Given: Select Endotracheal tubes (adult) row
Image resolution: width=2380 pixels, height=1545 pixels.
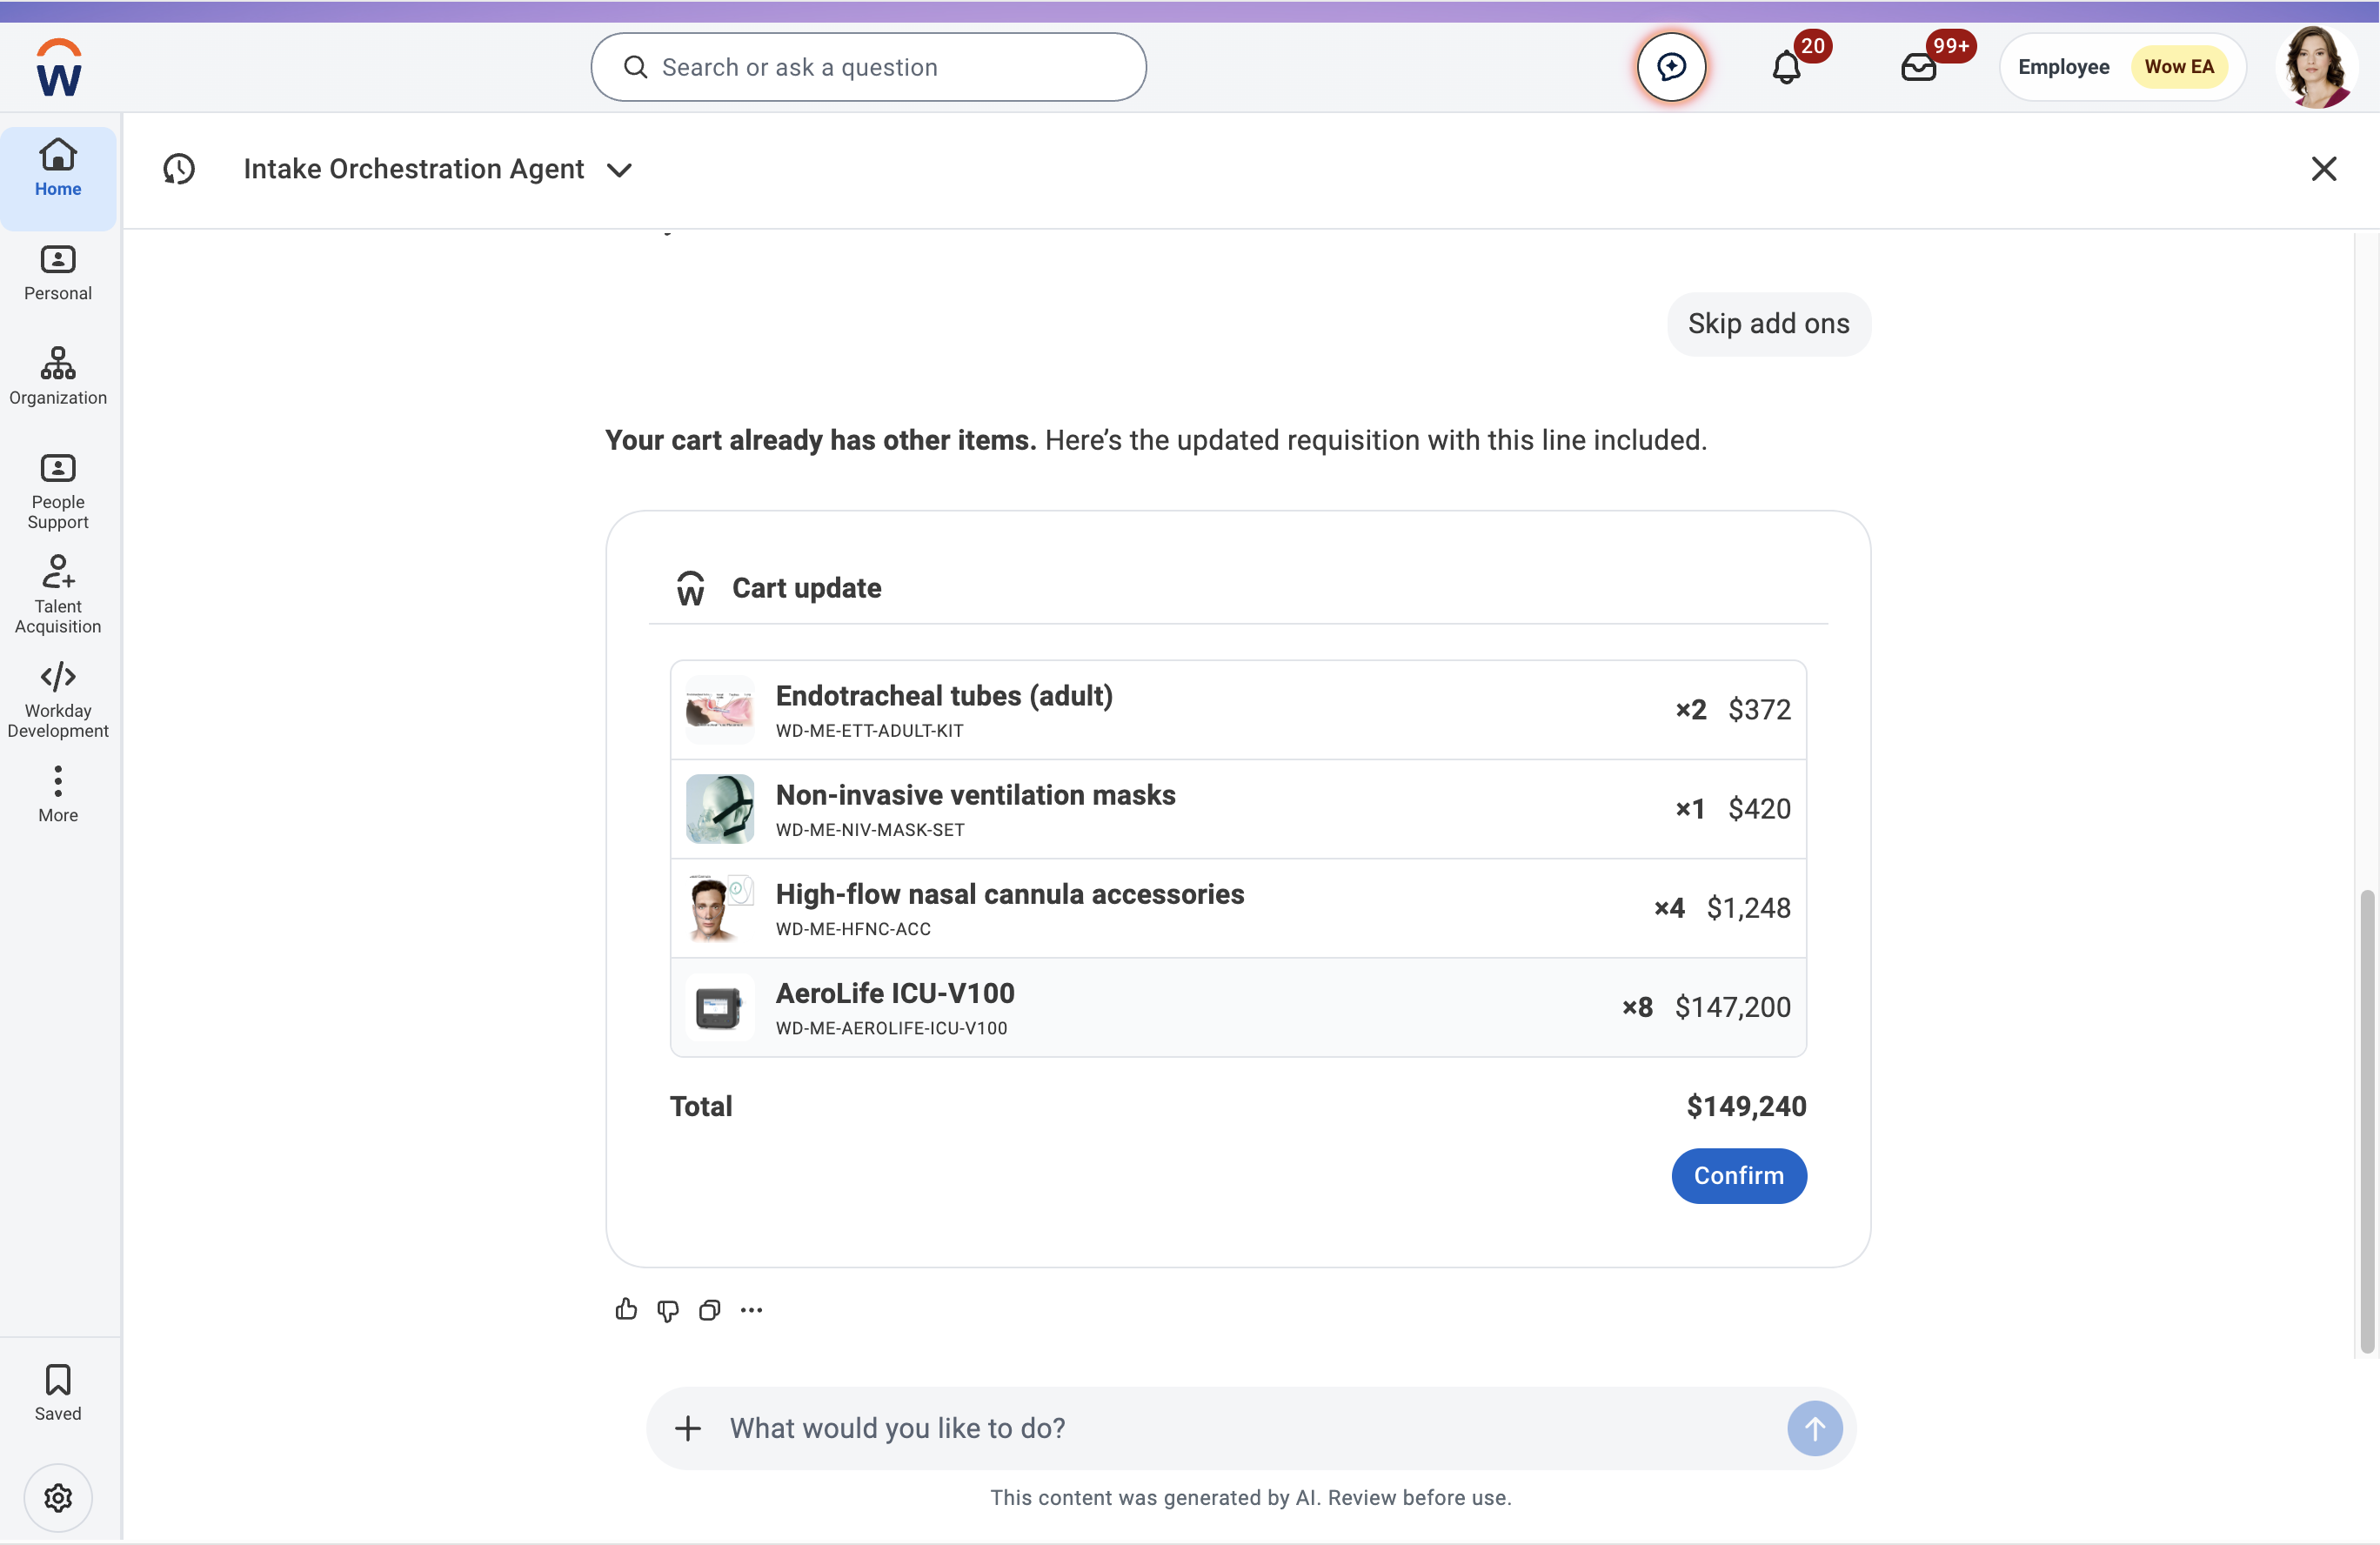Looking at the screenshot, I should click(x=1238, y=709).
